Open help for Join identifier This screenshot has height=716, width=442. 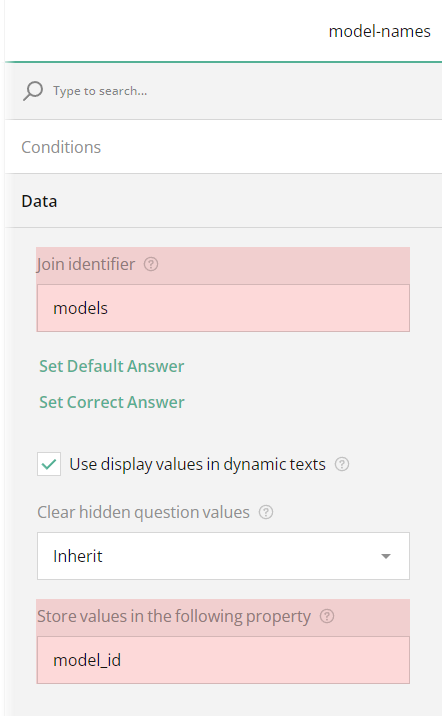pyautogui.click(x=151, y=264)
